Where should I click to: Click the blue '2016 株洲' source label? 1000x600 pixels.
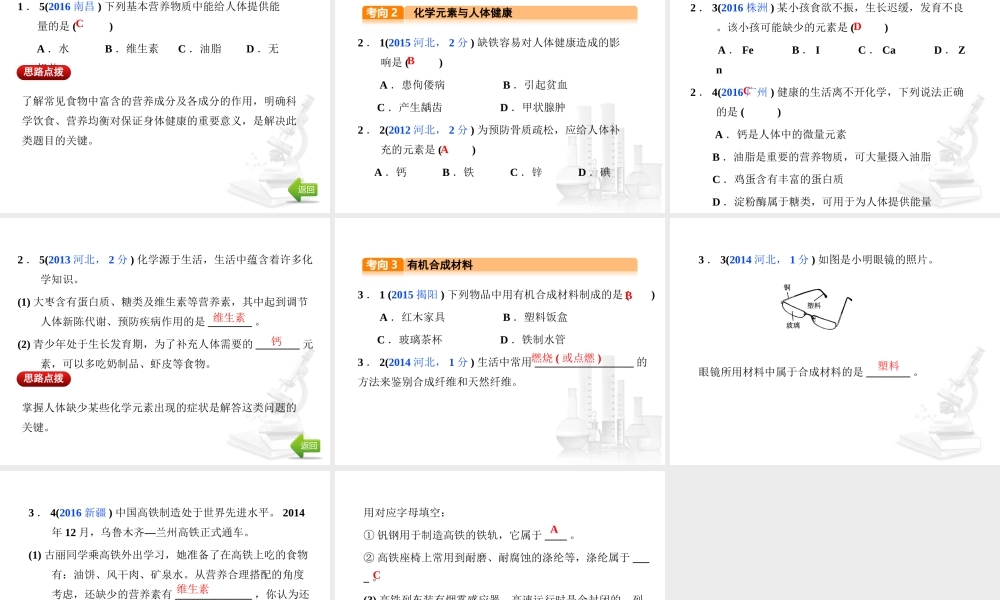tap(744, 8)
